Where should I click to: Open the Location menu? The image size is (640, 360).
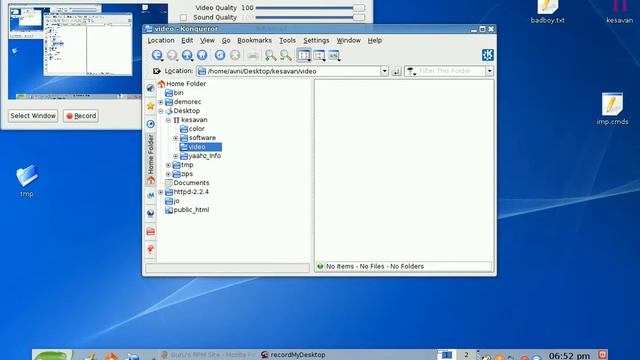tap(161, 40)
